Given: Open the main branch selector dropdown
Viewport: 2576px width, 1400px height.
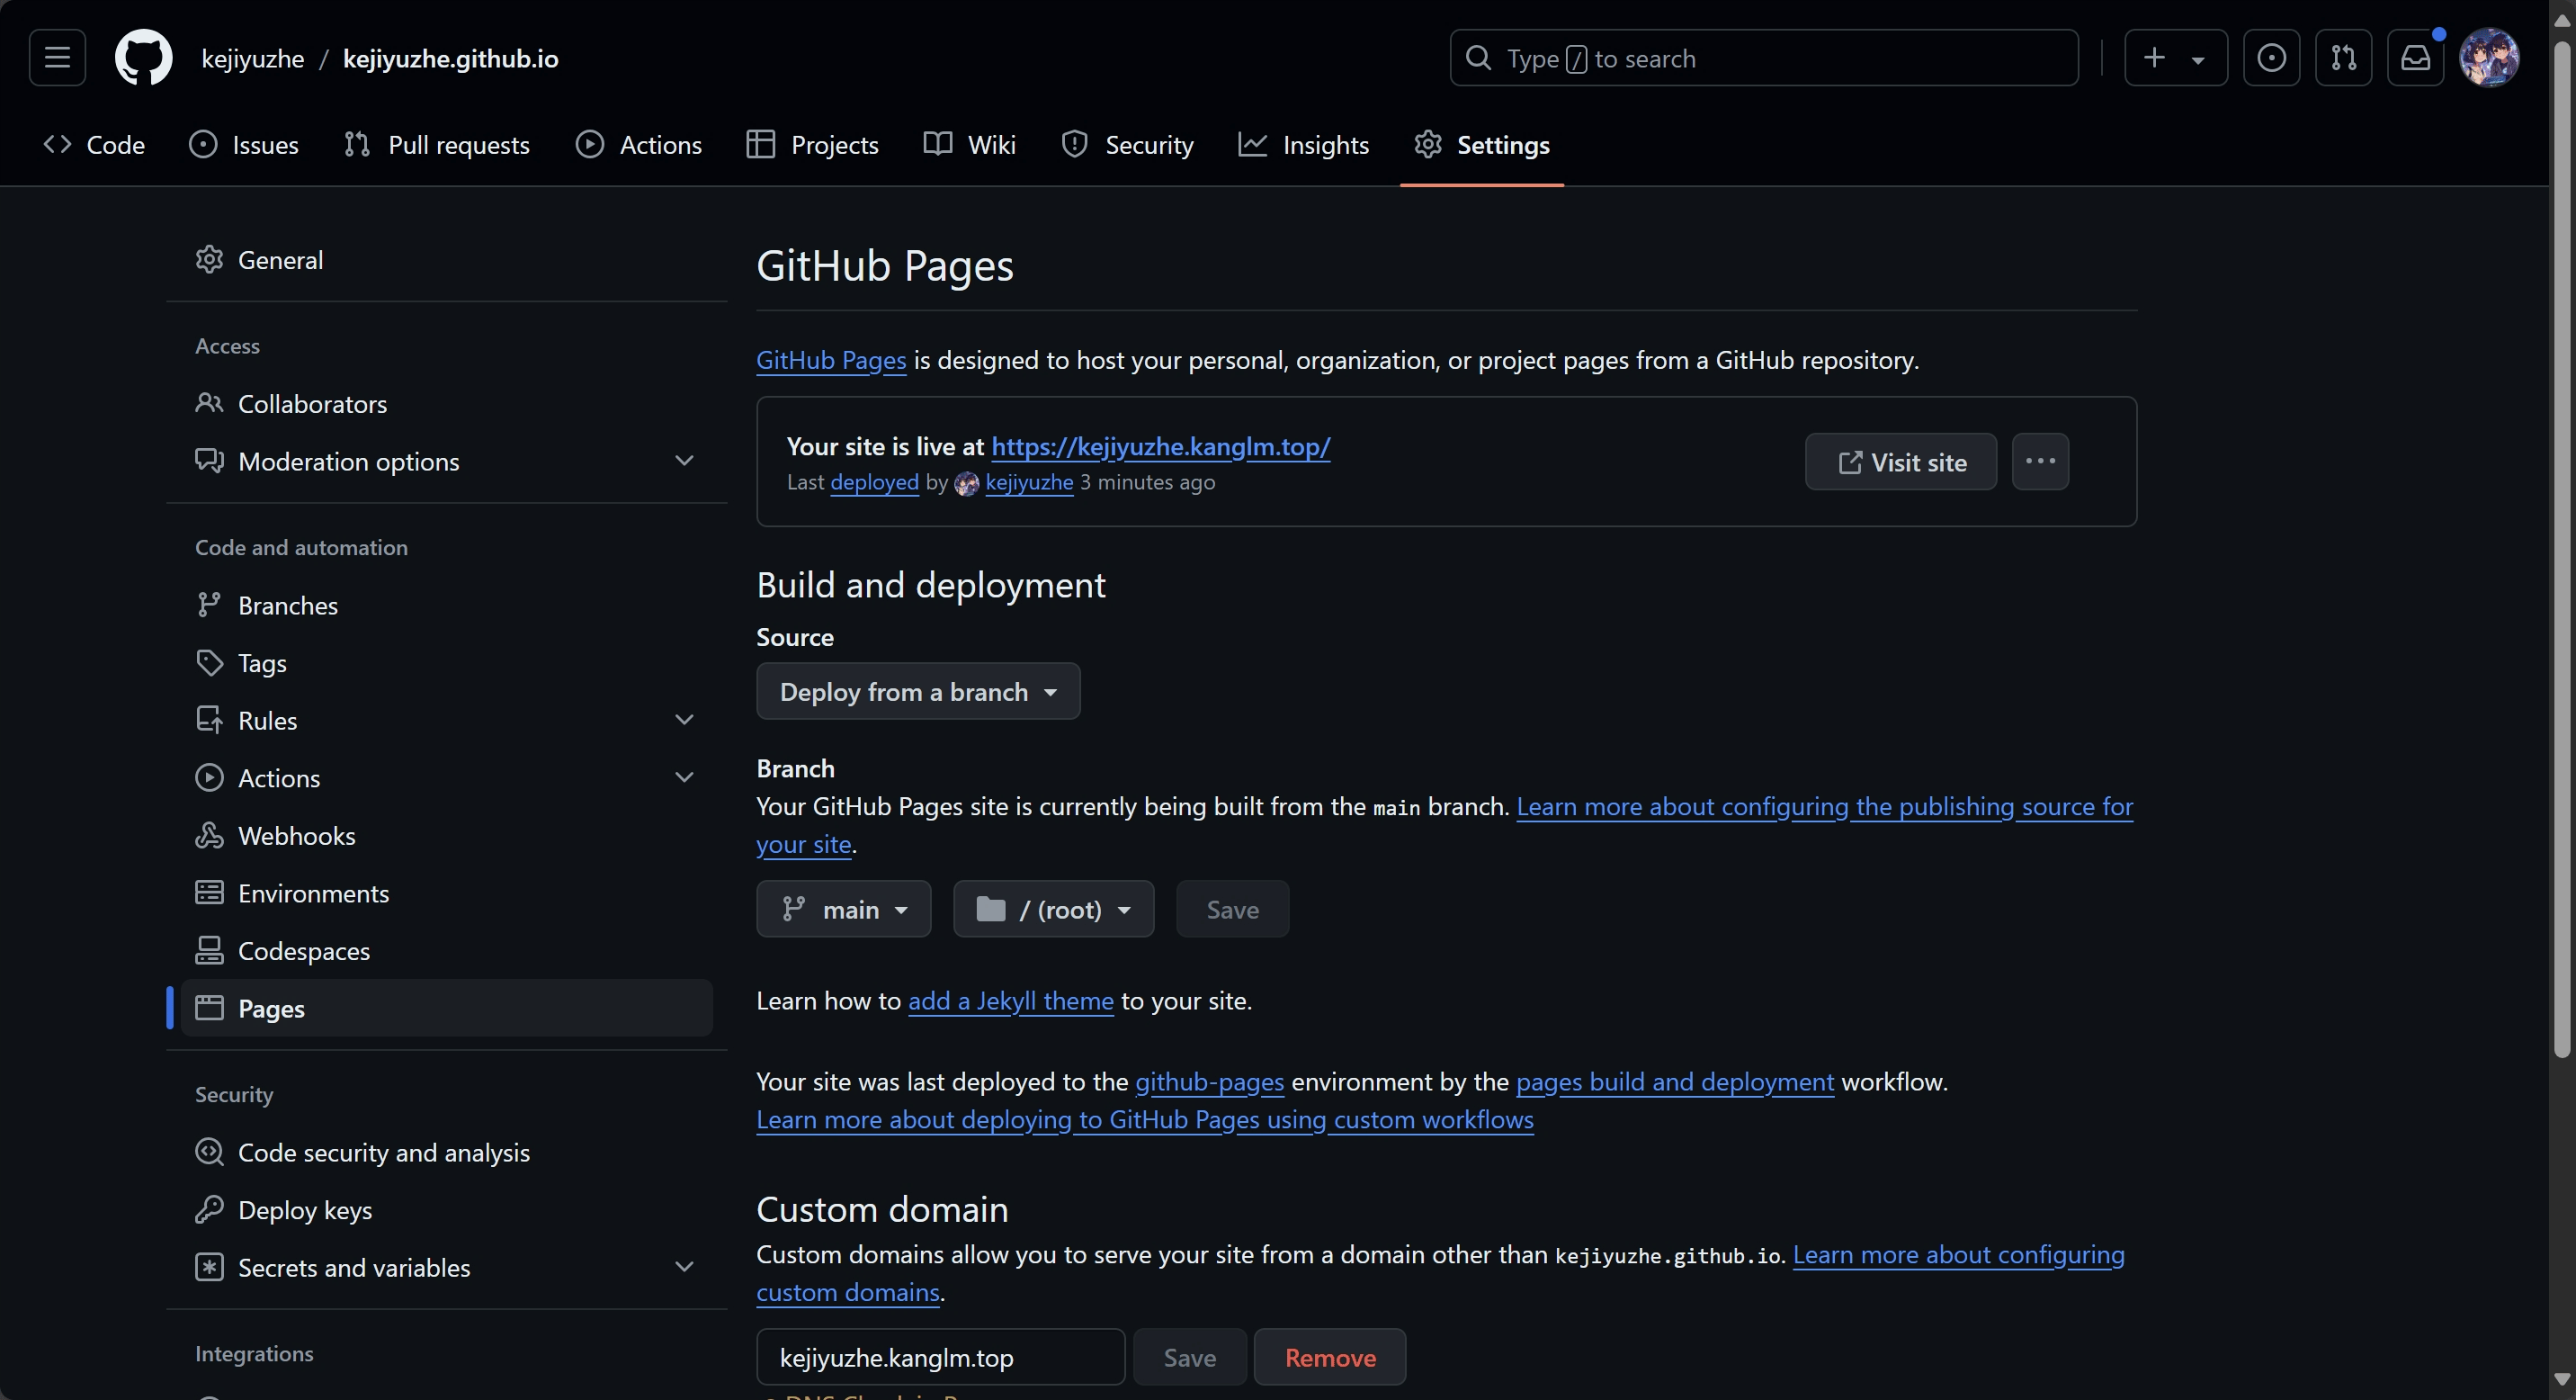Looking at the screenshot, I should [x=843, y=909].
